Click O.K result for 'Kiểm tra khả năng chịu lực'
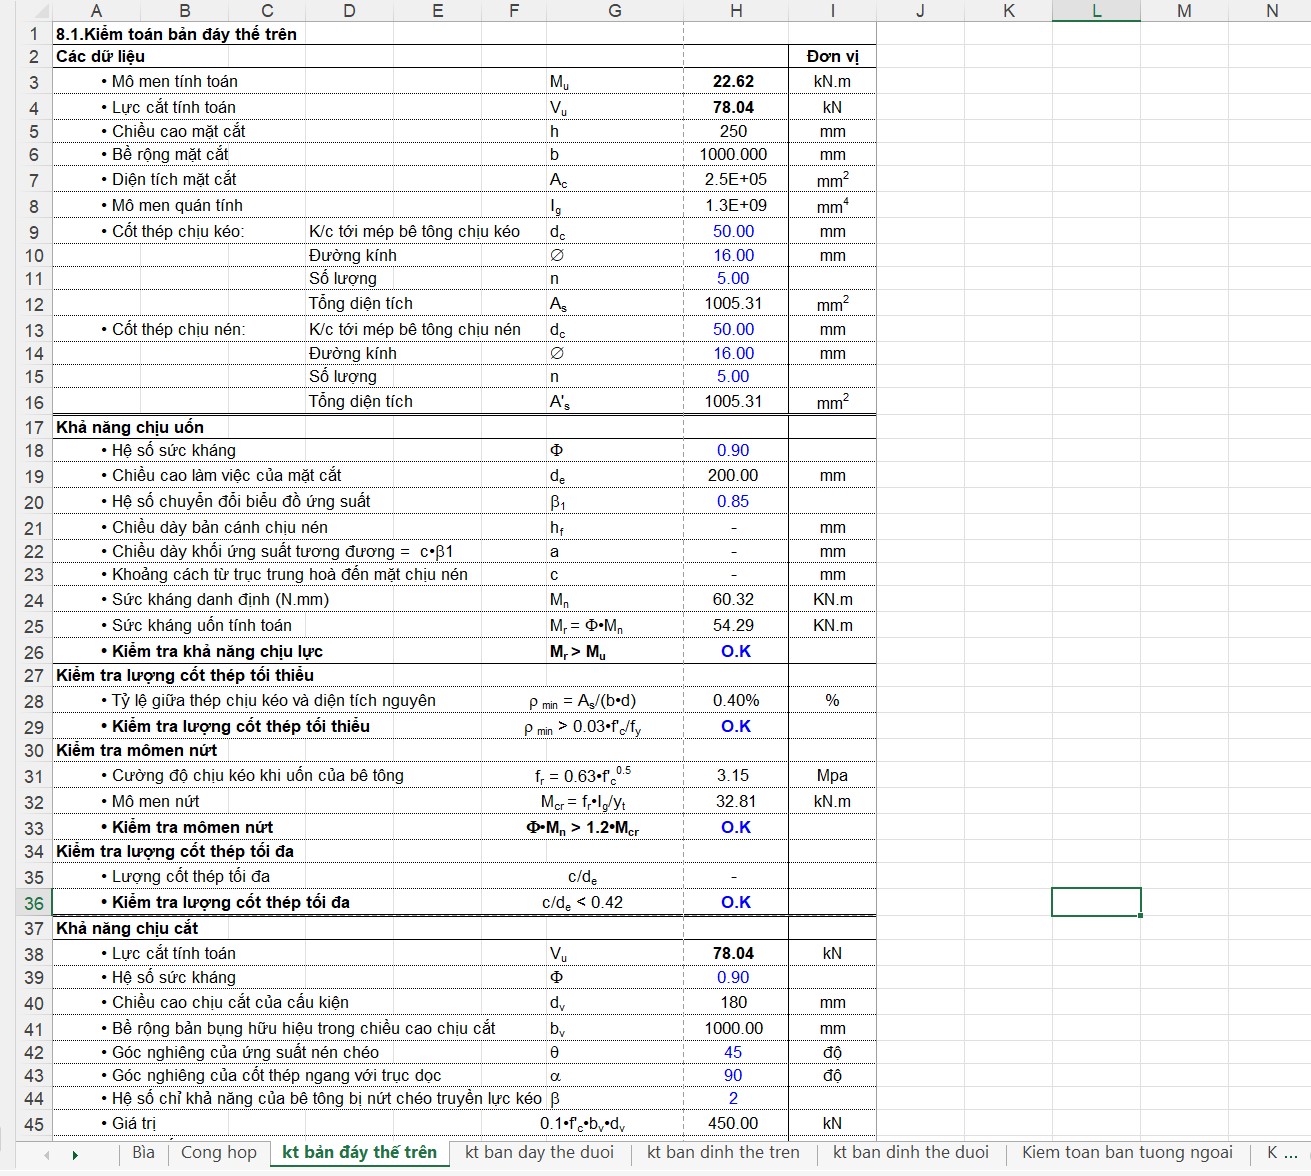The height and width of the screenshot is (1176, 1311). click(x=736, y=651)
